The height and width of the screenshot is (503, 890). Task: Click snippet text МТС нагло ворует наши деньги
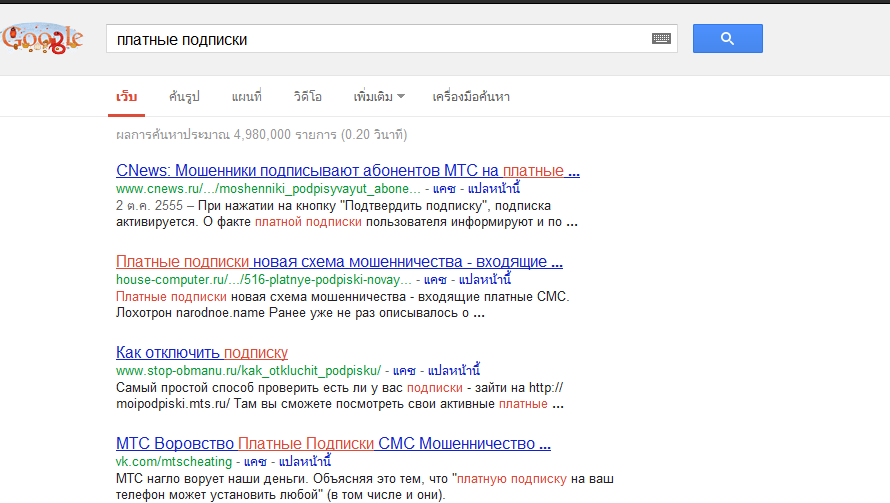point(212,479)
